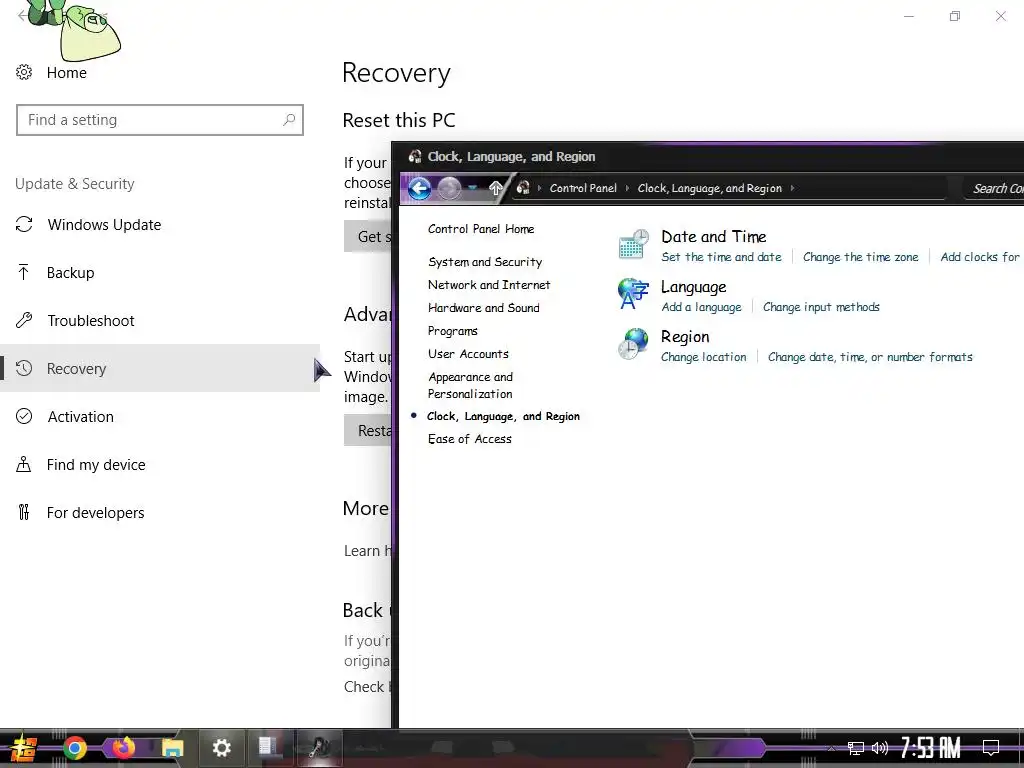This screenshot has height=768, width=1024.
Task: Click Change input methods link
Action: 821,307
